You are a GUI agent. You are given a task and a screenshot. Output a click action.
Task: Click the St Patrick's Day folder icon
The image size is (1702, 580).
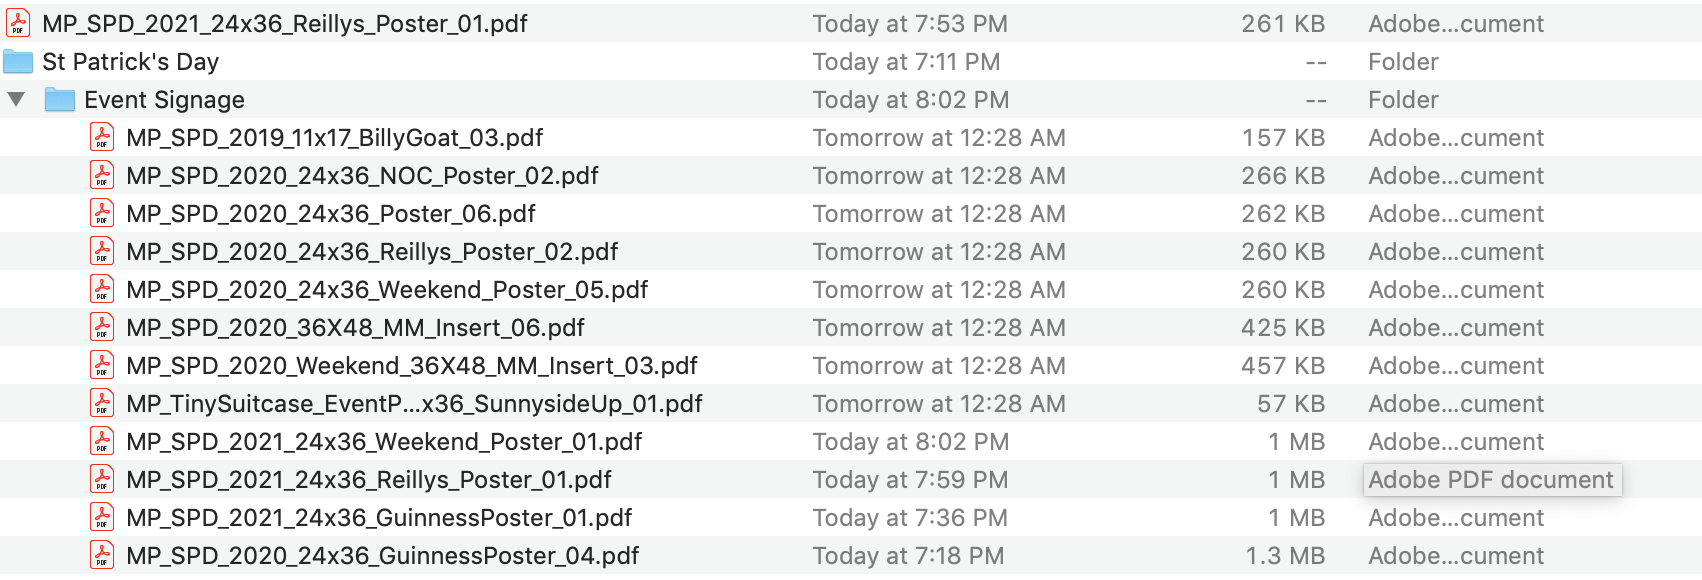pos(18,62)
